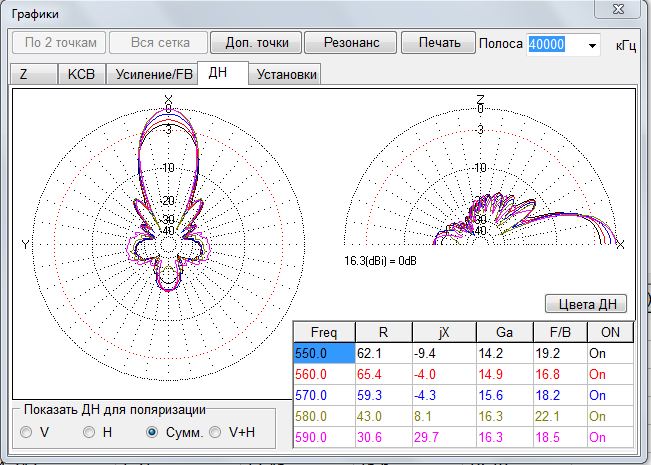The height and width of the screenshot is (465, 651).
Task: Open the Полоса dropdown arrow
Action: [x=591, y=45]
